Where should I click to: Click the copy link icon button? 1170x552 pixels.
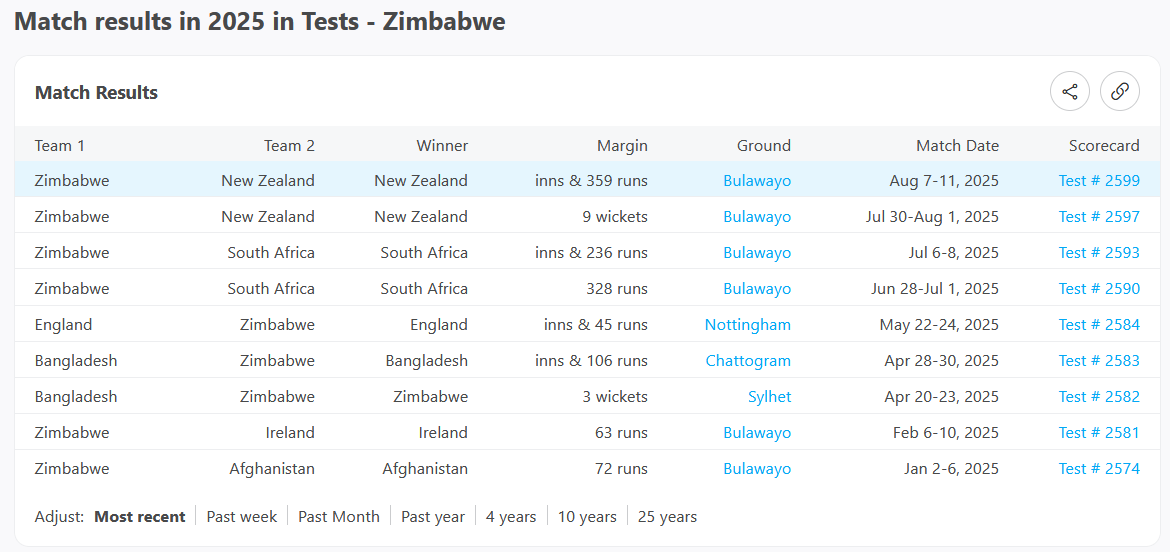click(x=1120, y=92)
